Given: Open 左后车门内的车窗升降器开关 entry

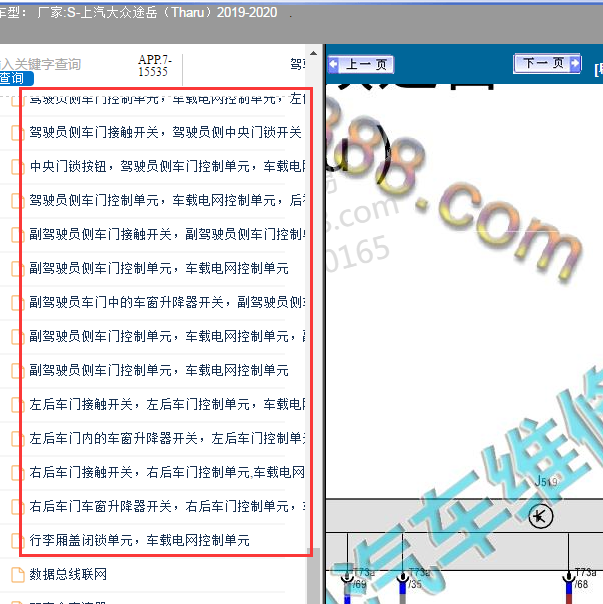Looking at the screenshot, I should coord(168,438).
